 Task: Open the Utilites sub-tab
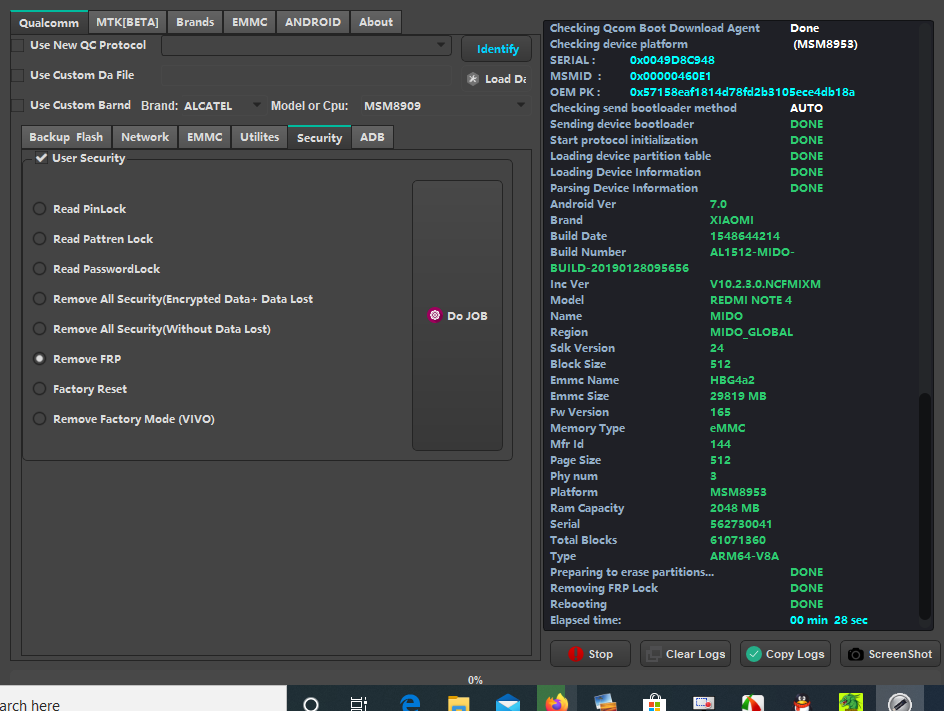pyautogui.click(x=259, y=137)
